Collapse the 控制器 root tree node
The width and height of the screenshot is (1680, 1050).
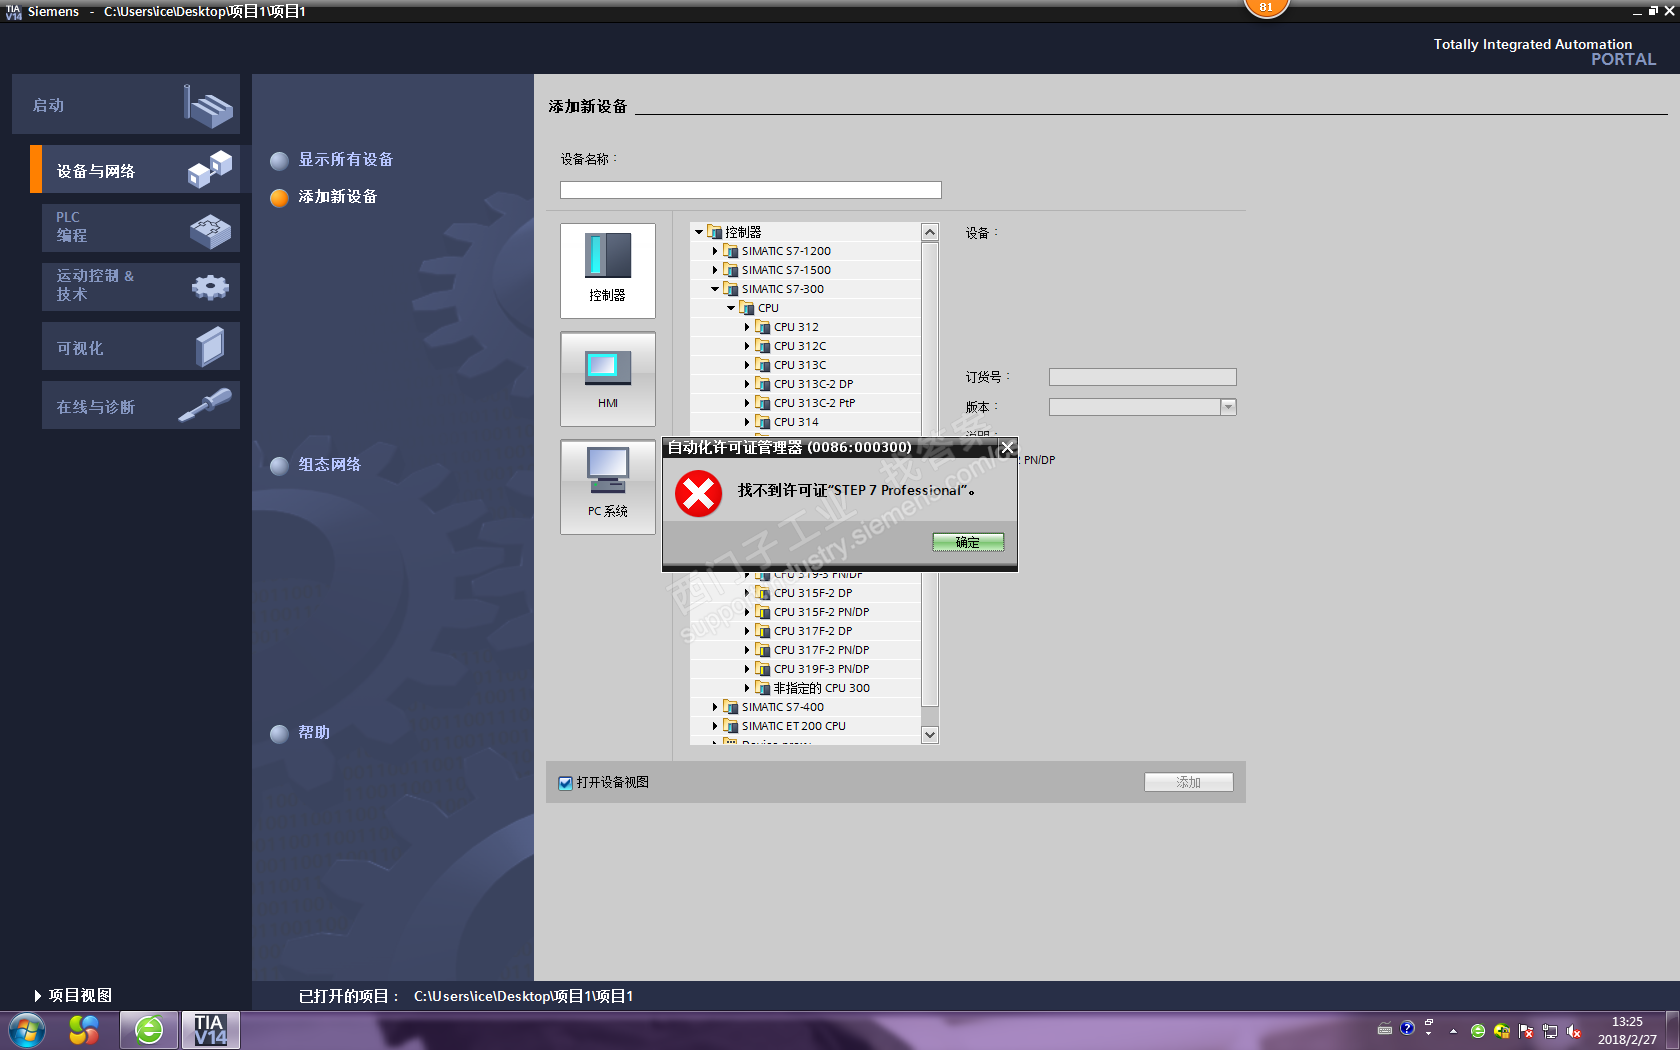[699, 232]
